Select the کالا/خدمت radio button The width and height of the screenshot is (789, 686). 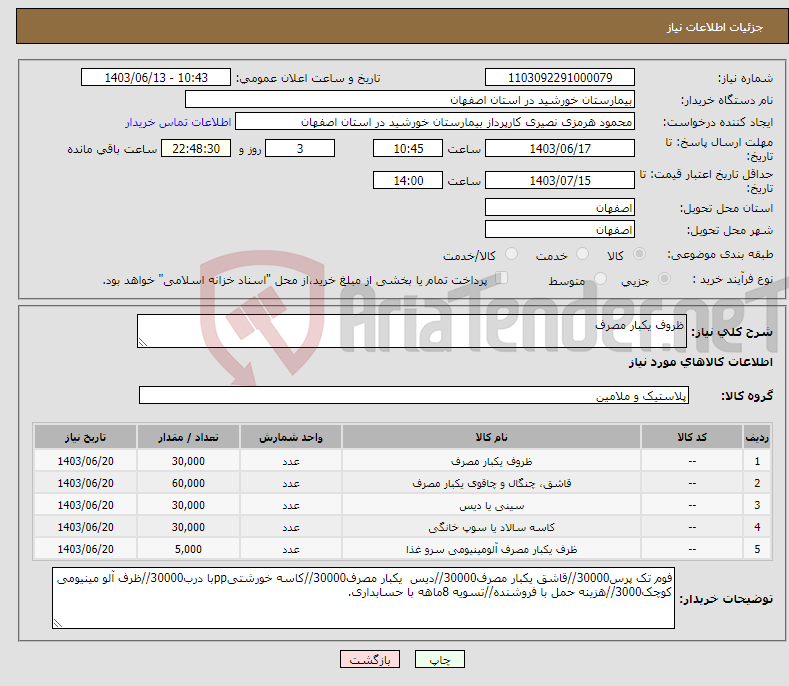511,254
